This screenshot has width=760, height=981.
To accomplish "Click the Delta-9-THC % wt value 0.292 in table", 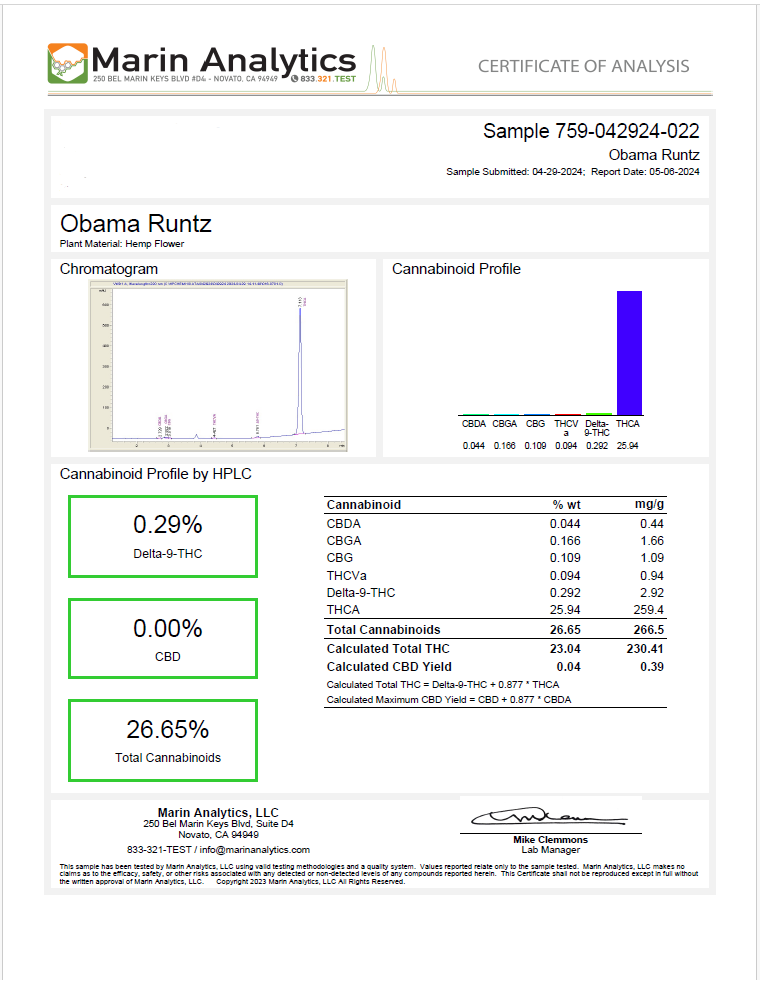I will (565, 592).
